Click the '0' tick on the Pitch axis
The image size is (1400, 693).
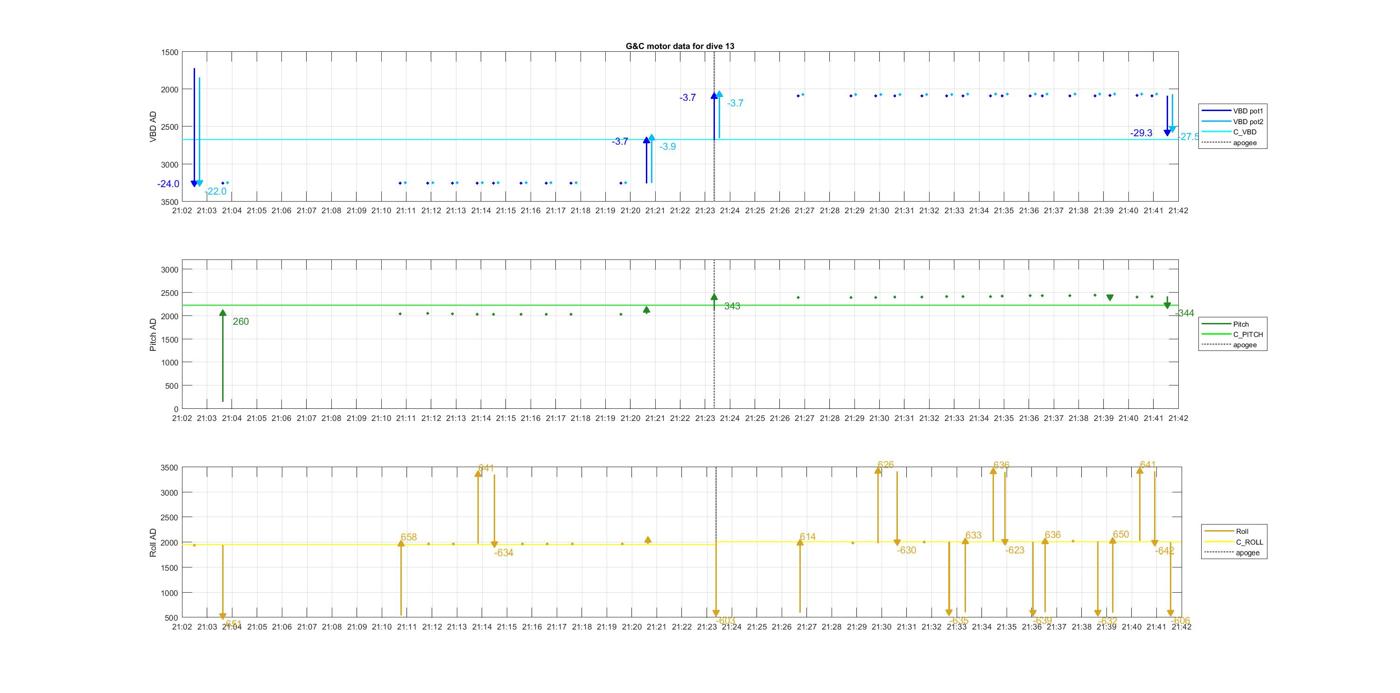(x=176, y=410)
